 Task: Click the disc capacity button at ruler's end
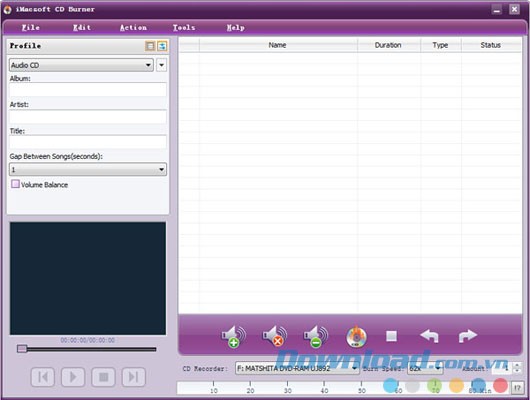point(517,388)
